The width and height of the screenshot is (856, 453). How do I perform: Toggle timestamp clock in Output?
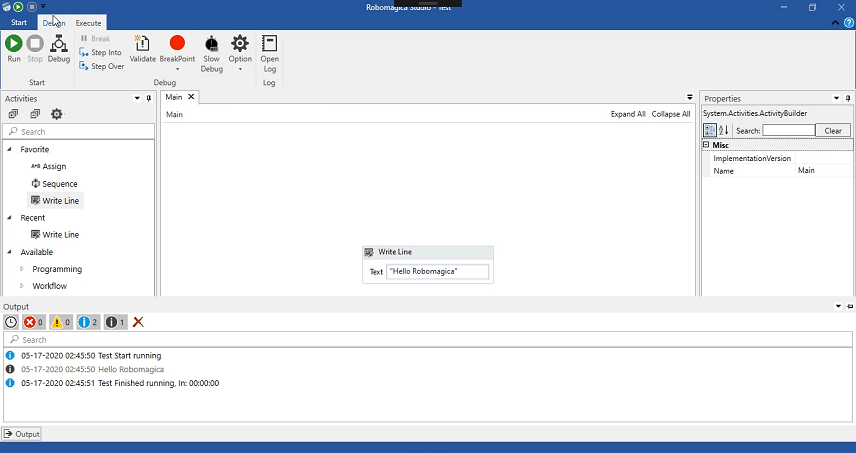click(x=11, y=322)
